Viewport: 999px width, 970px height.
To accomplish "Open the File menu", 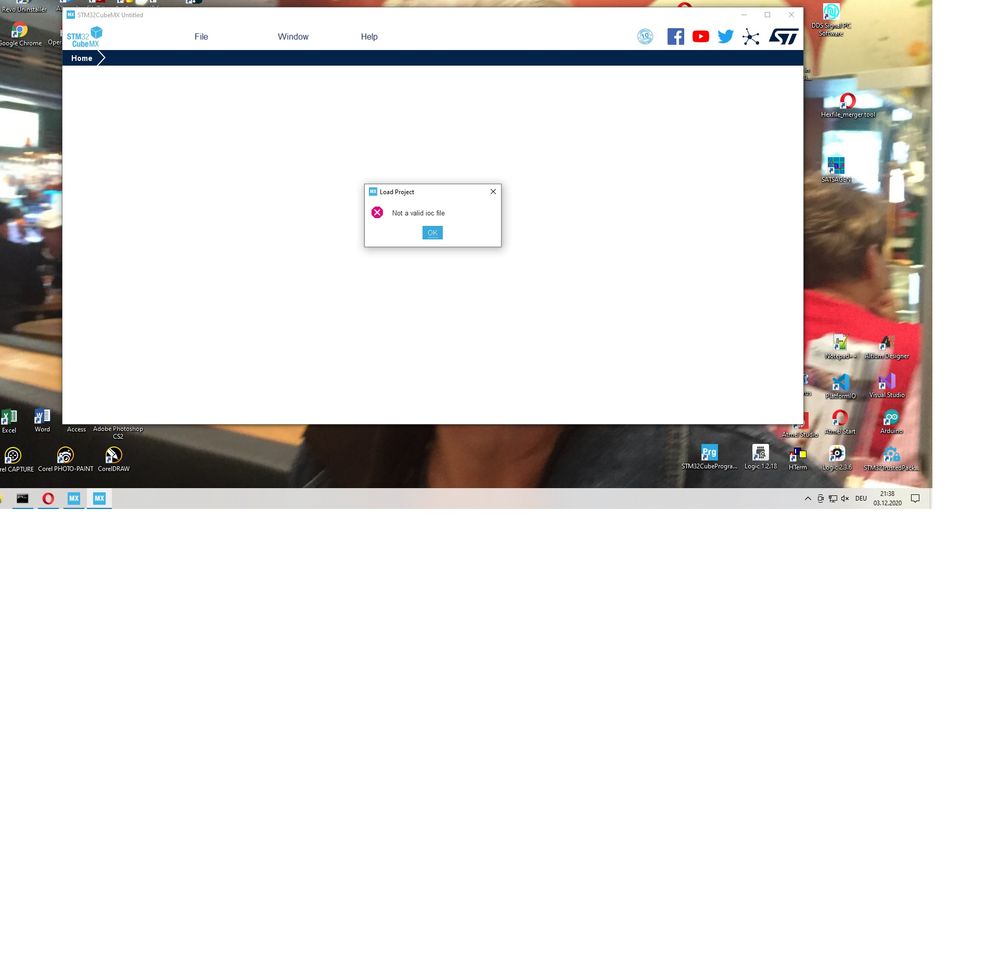I will tap(201, 37).
